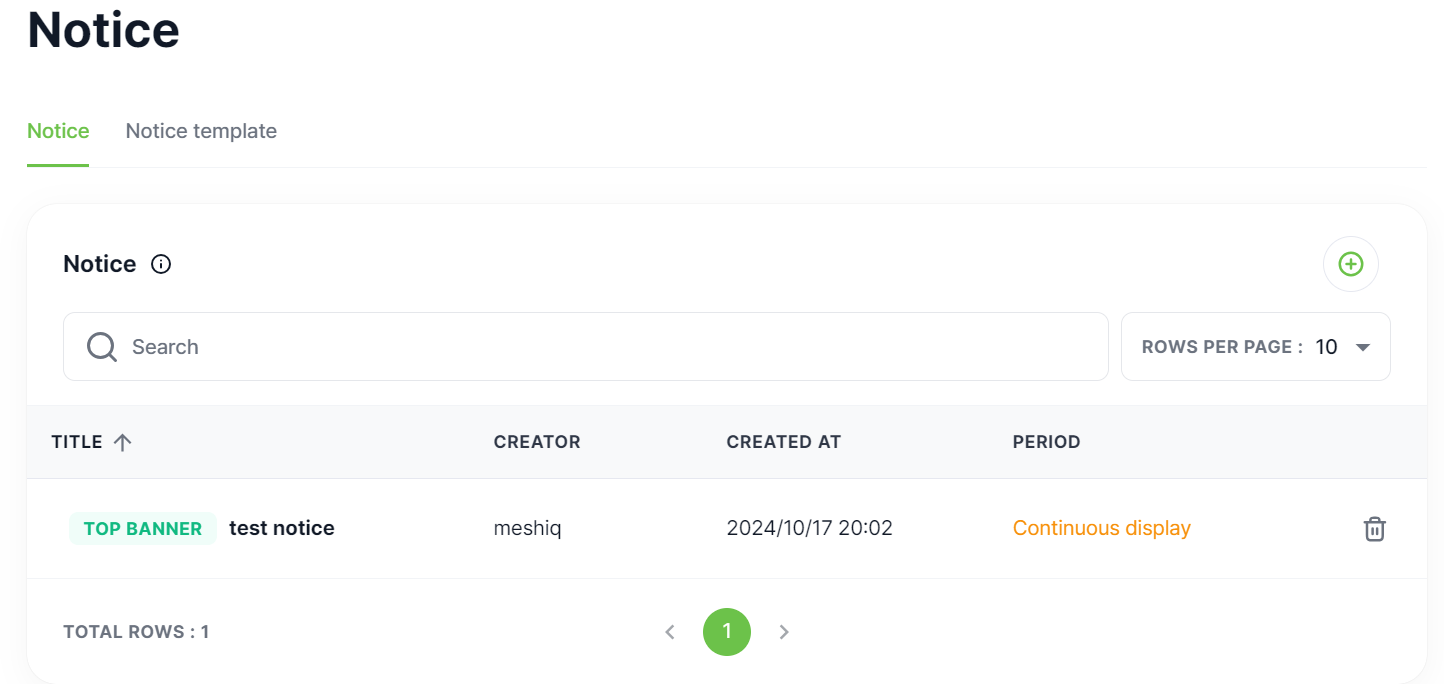Click the TOP BANNER tag
The width and height of the screenshot is (1444, 684).
[143, 528]
